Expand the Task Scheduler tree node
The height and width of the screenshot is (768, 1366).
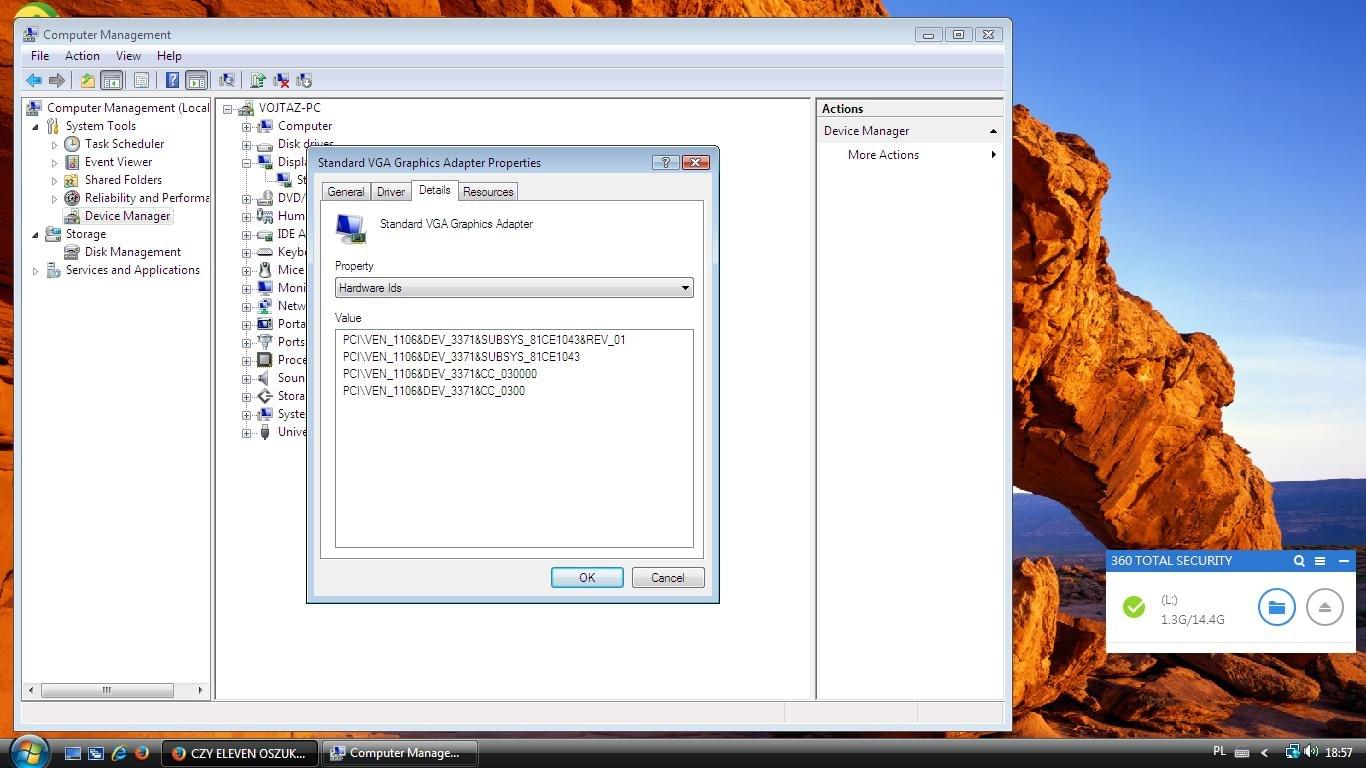tap(55, 145)
